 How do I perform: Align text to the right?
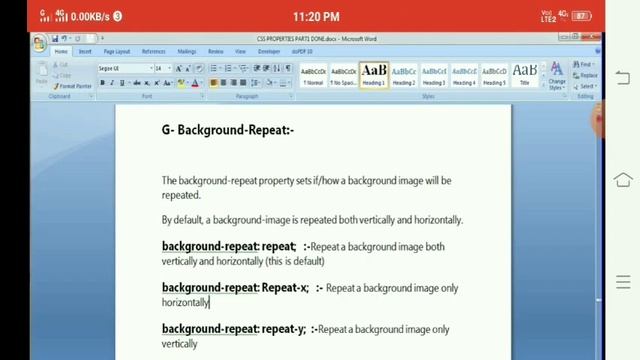click(x=233, y=83)
